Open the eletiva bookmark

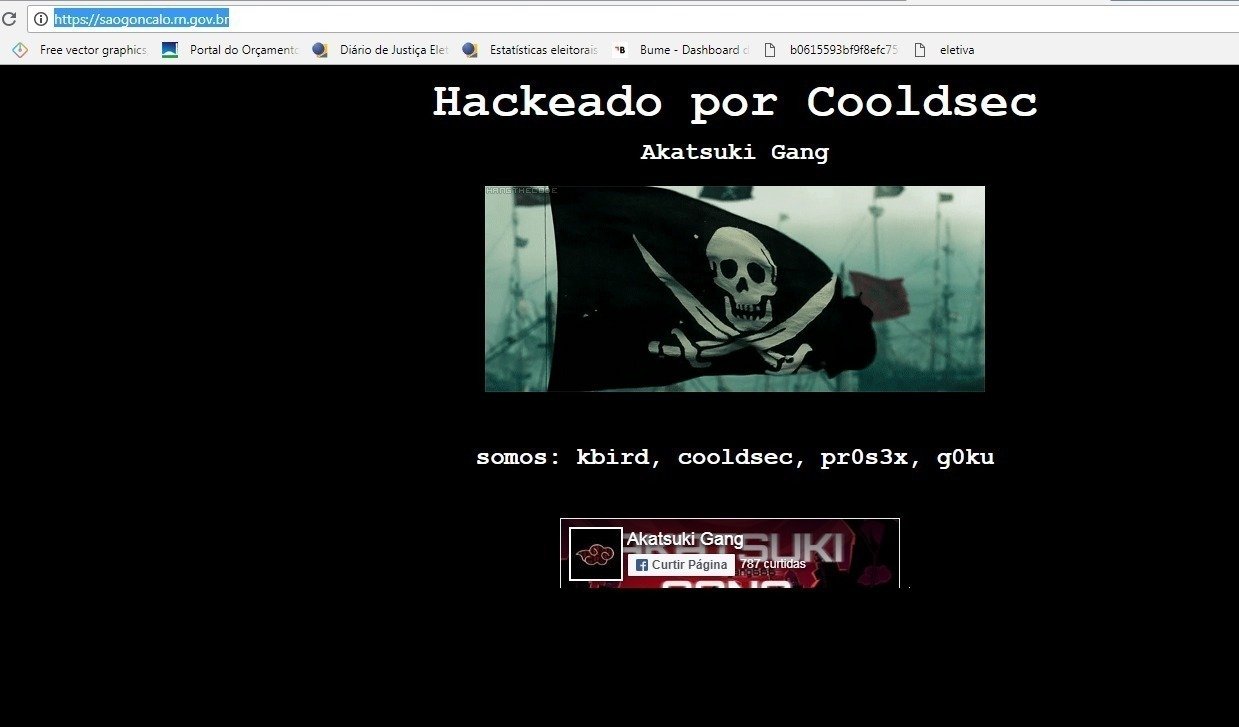pyautogui.click(x=956, y=50)
